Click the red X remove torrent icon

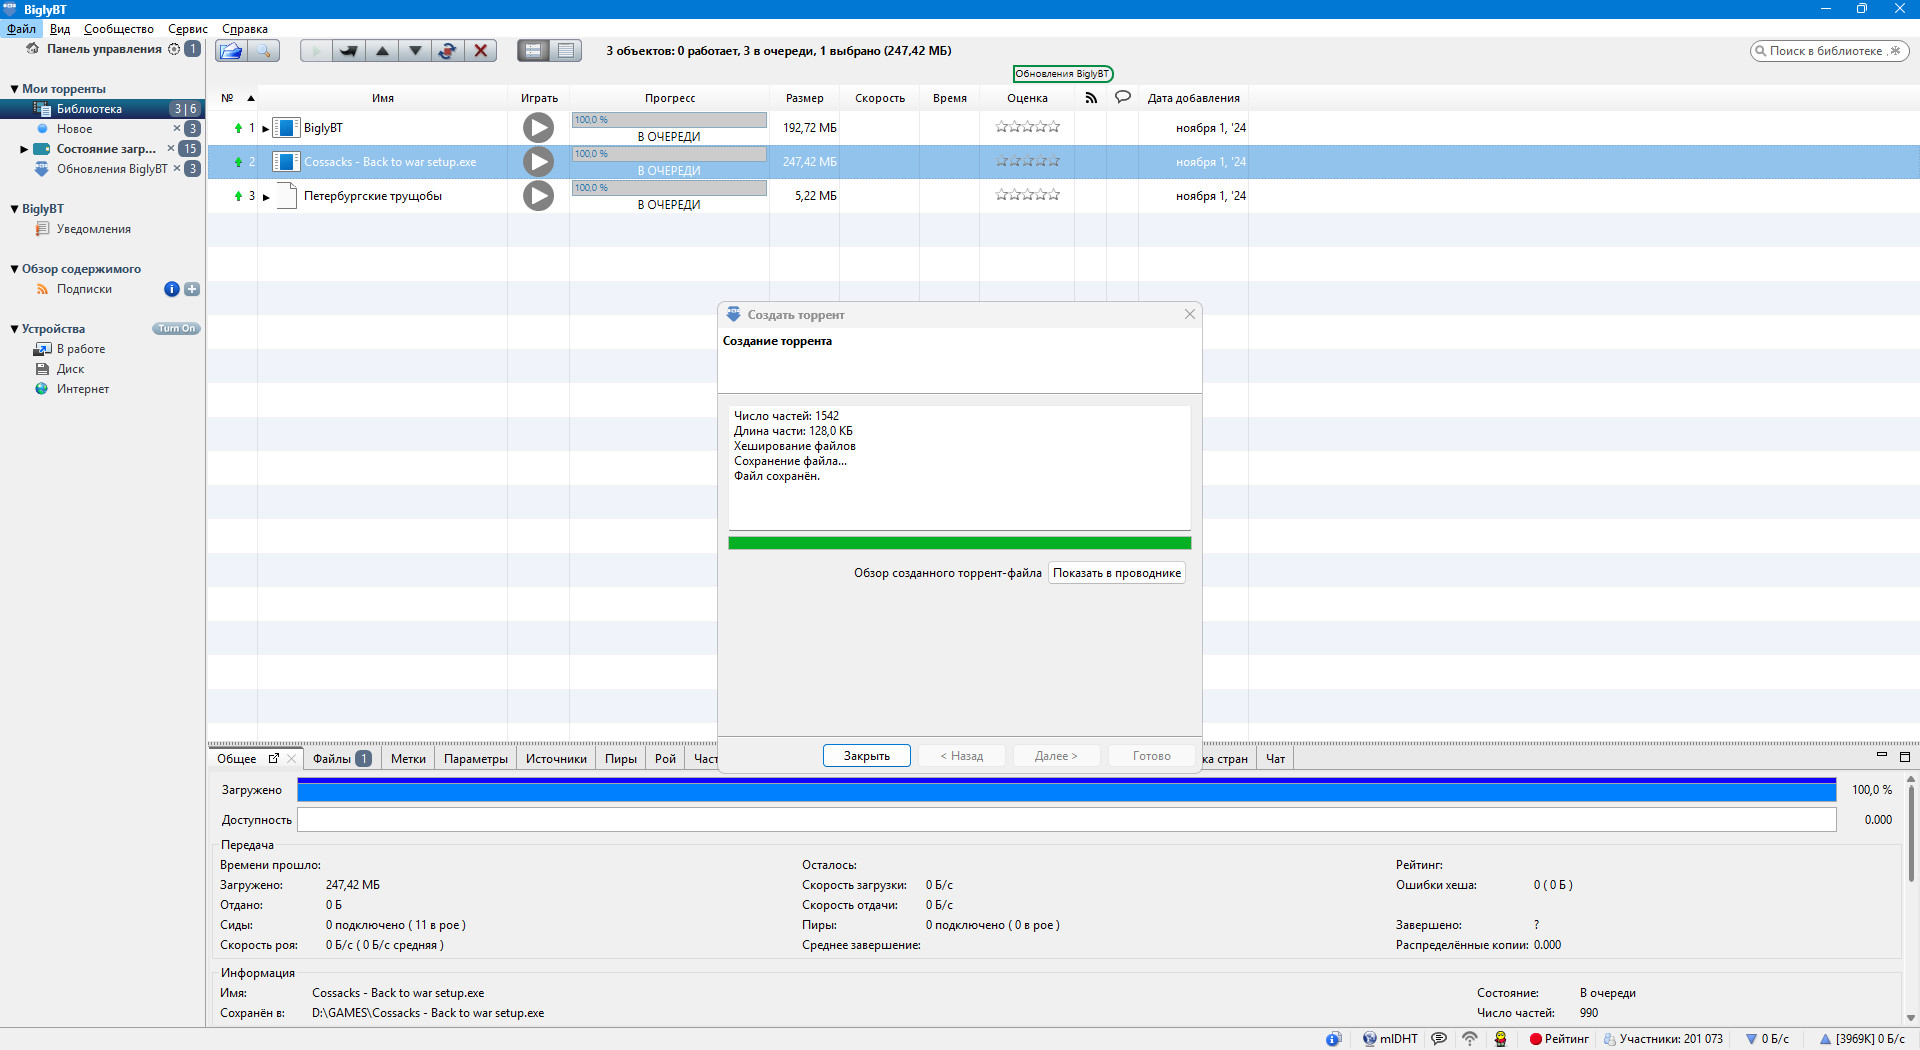click(x=481, y=51)
